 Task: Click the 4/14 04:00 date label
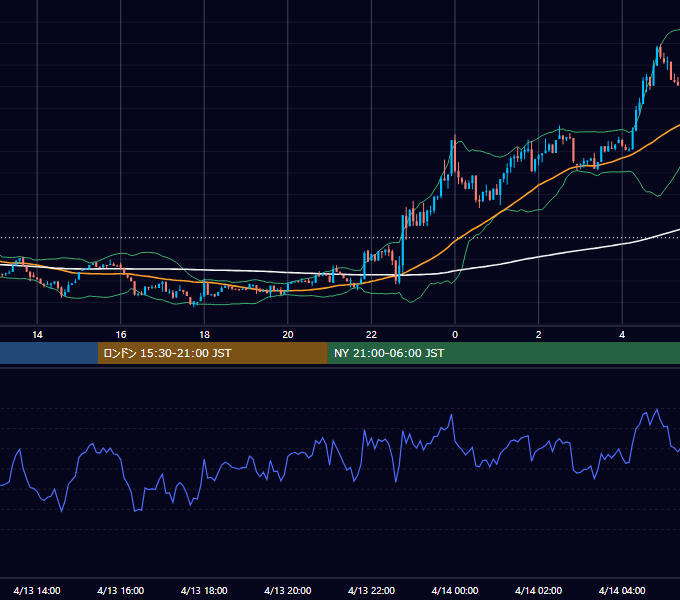pyautogui.click(x=622, y=590)
